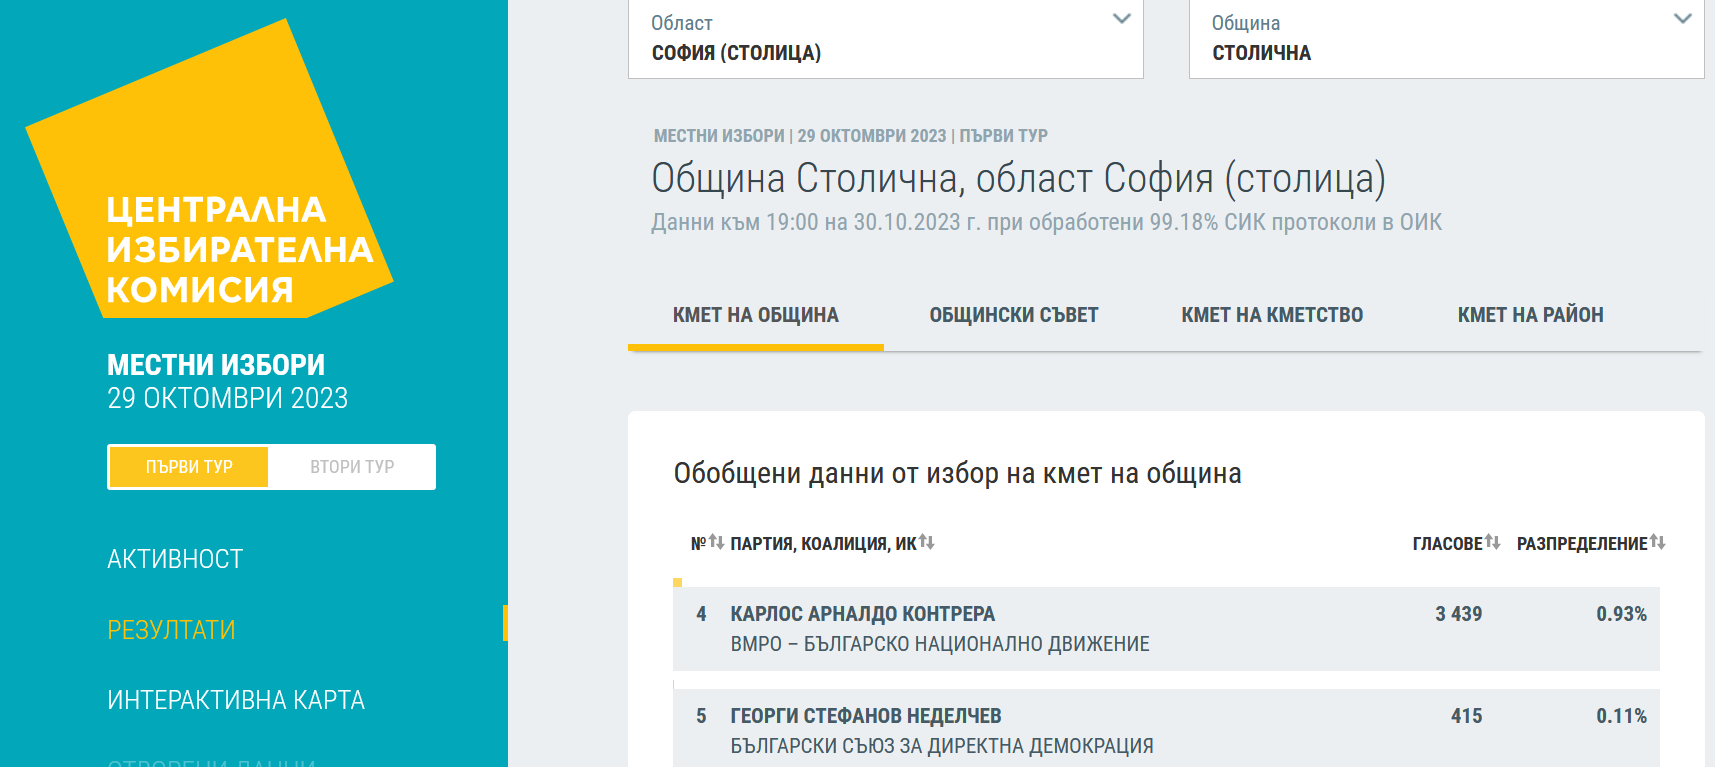Screen dimensions: 1715x767
Task: Switch to Втори тур round
Action: click(352, 467)
